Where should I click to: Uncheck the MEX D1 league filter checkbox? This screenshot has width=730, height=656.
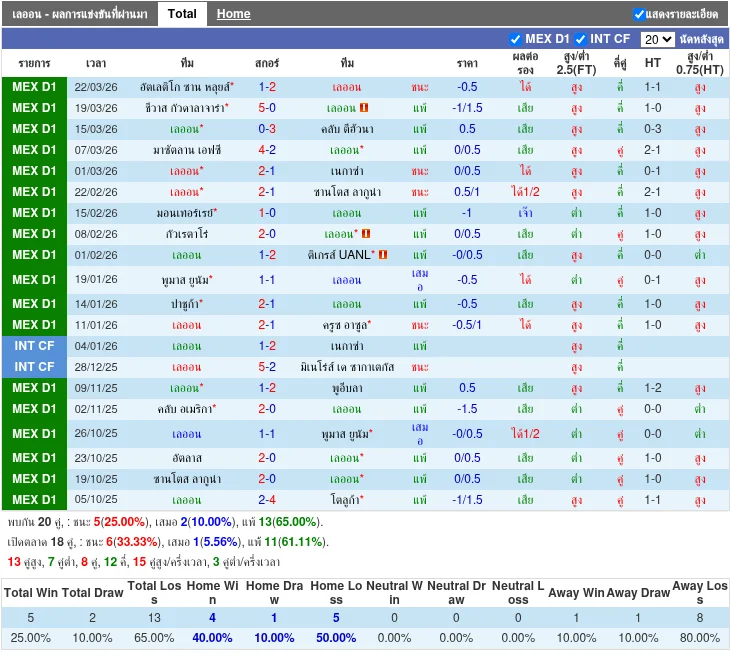516,39
